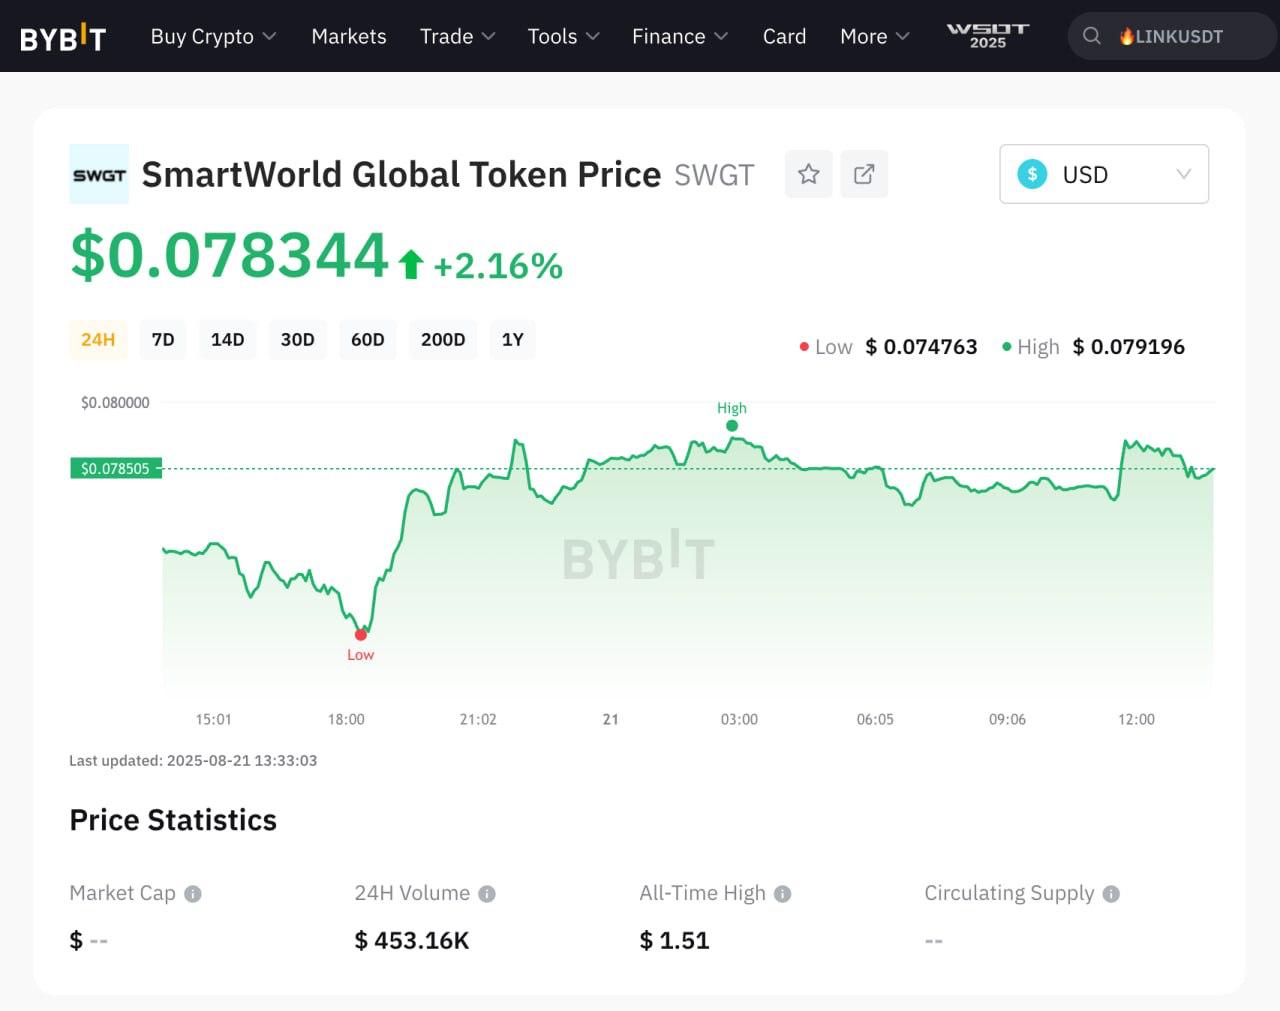Select the 24H chart range

[98, 340]
